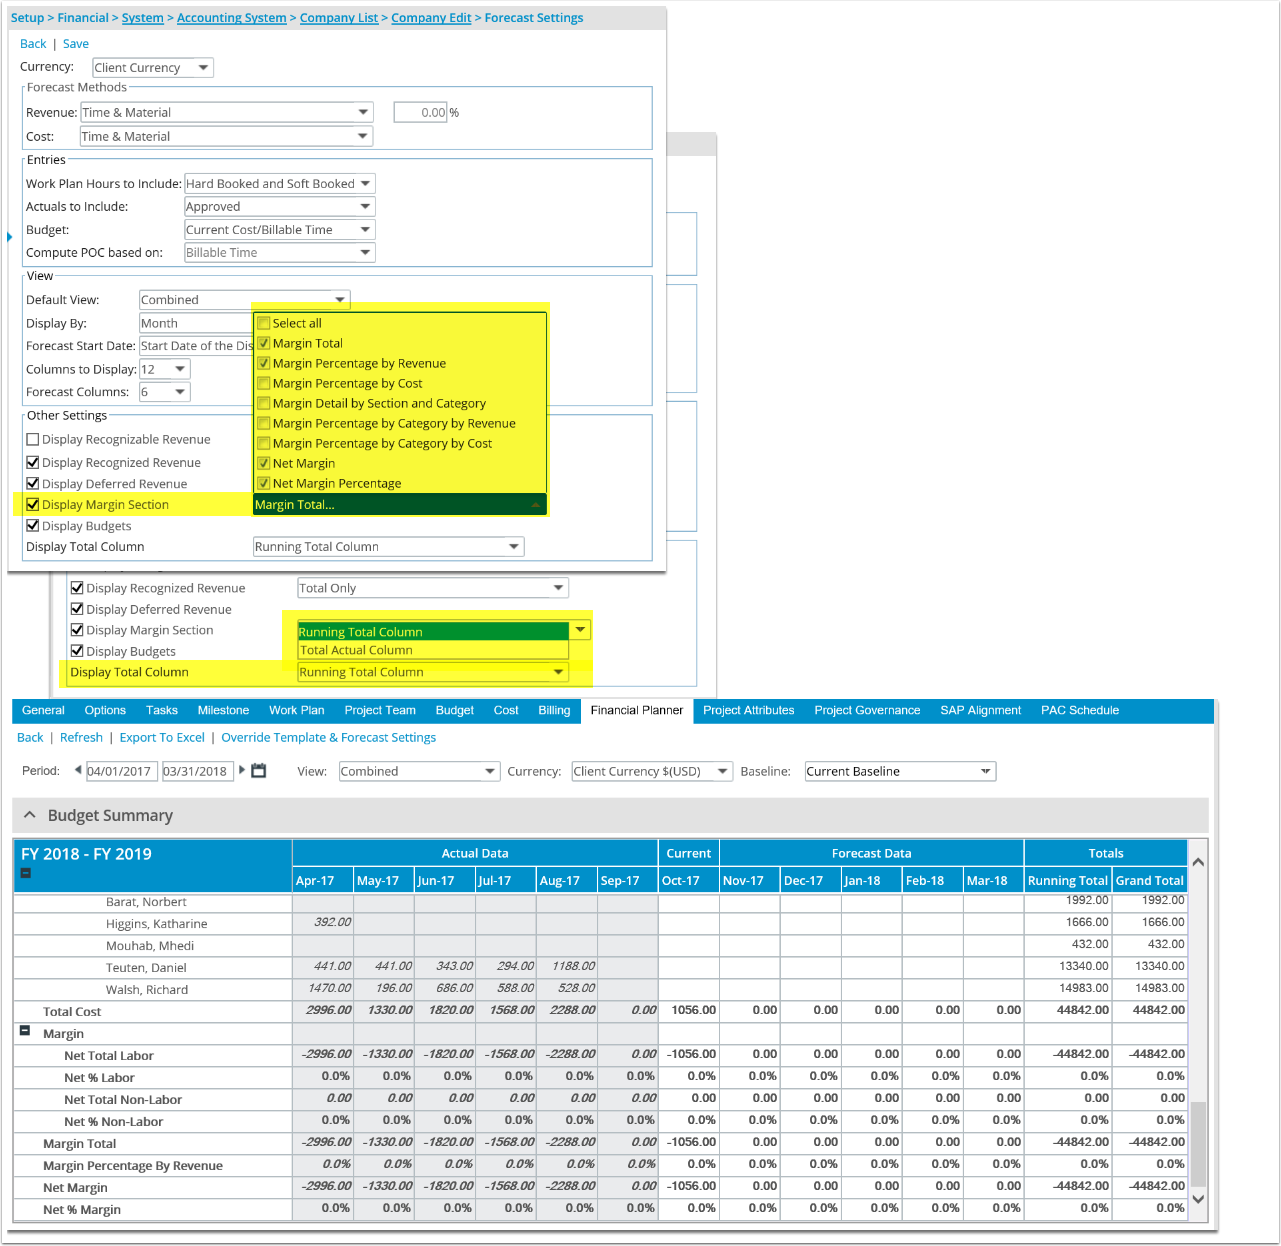Open the Baseline dropdown
The image size is (1281, 1246).
pyautogui.click(x=901, y=771)
